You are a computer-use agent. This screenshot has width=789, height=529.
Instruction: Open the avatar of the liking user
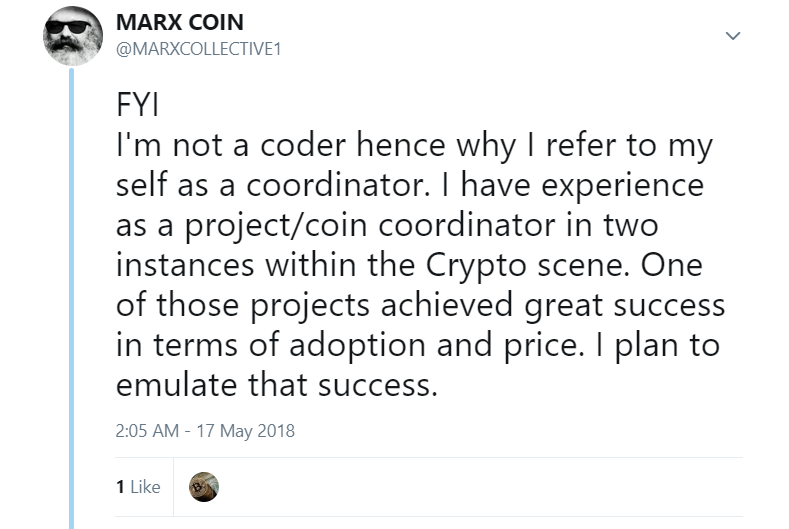tap(204, 486)
